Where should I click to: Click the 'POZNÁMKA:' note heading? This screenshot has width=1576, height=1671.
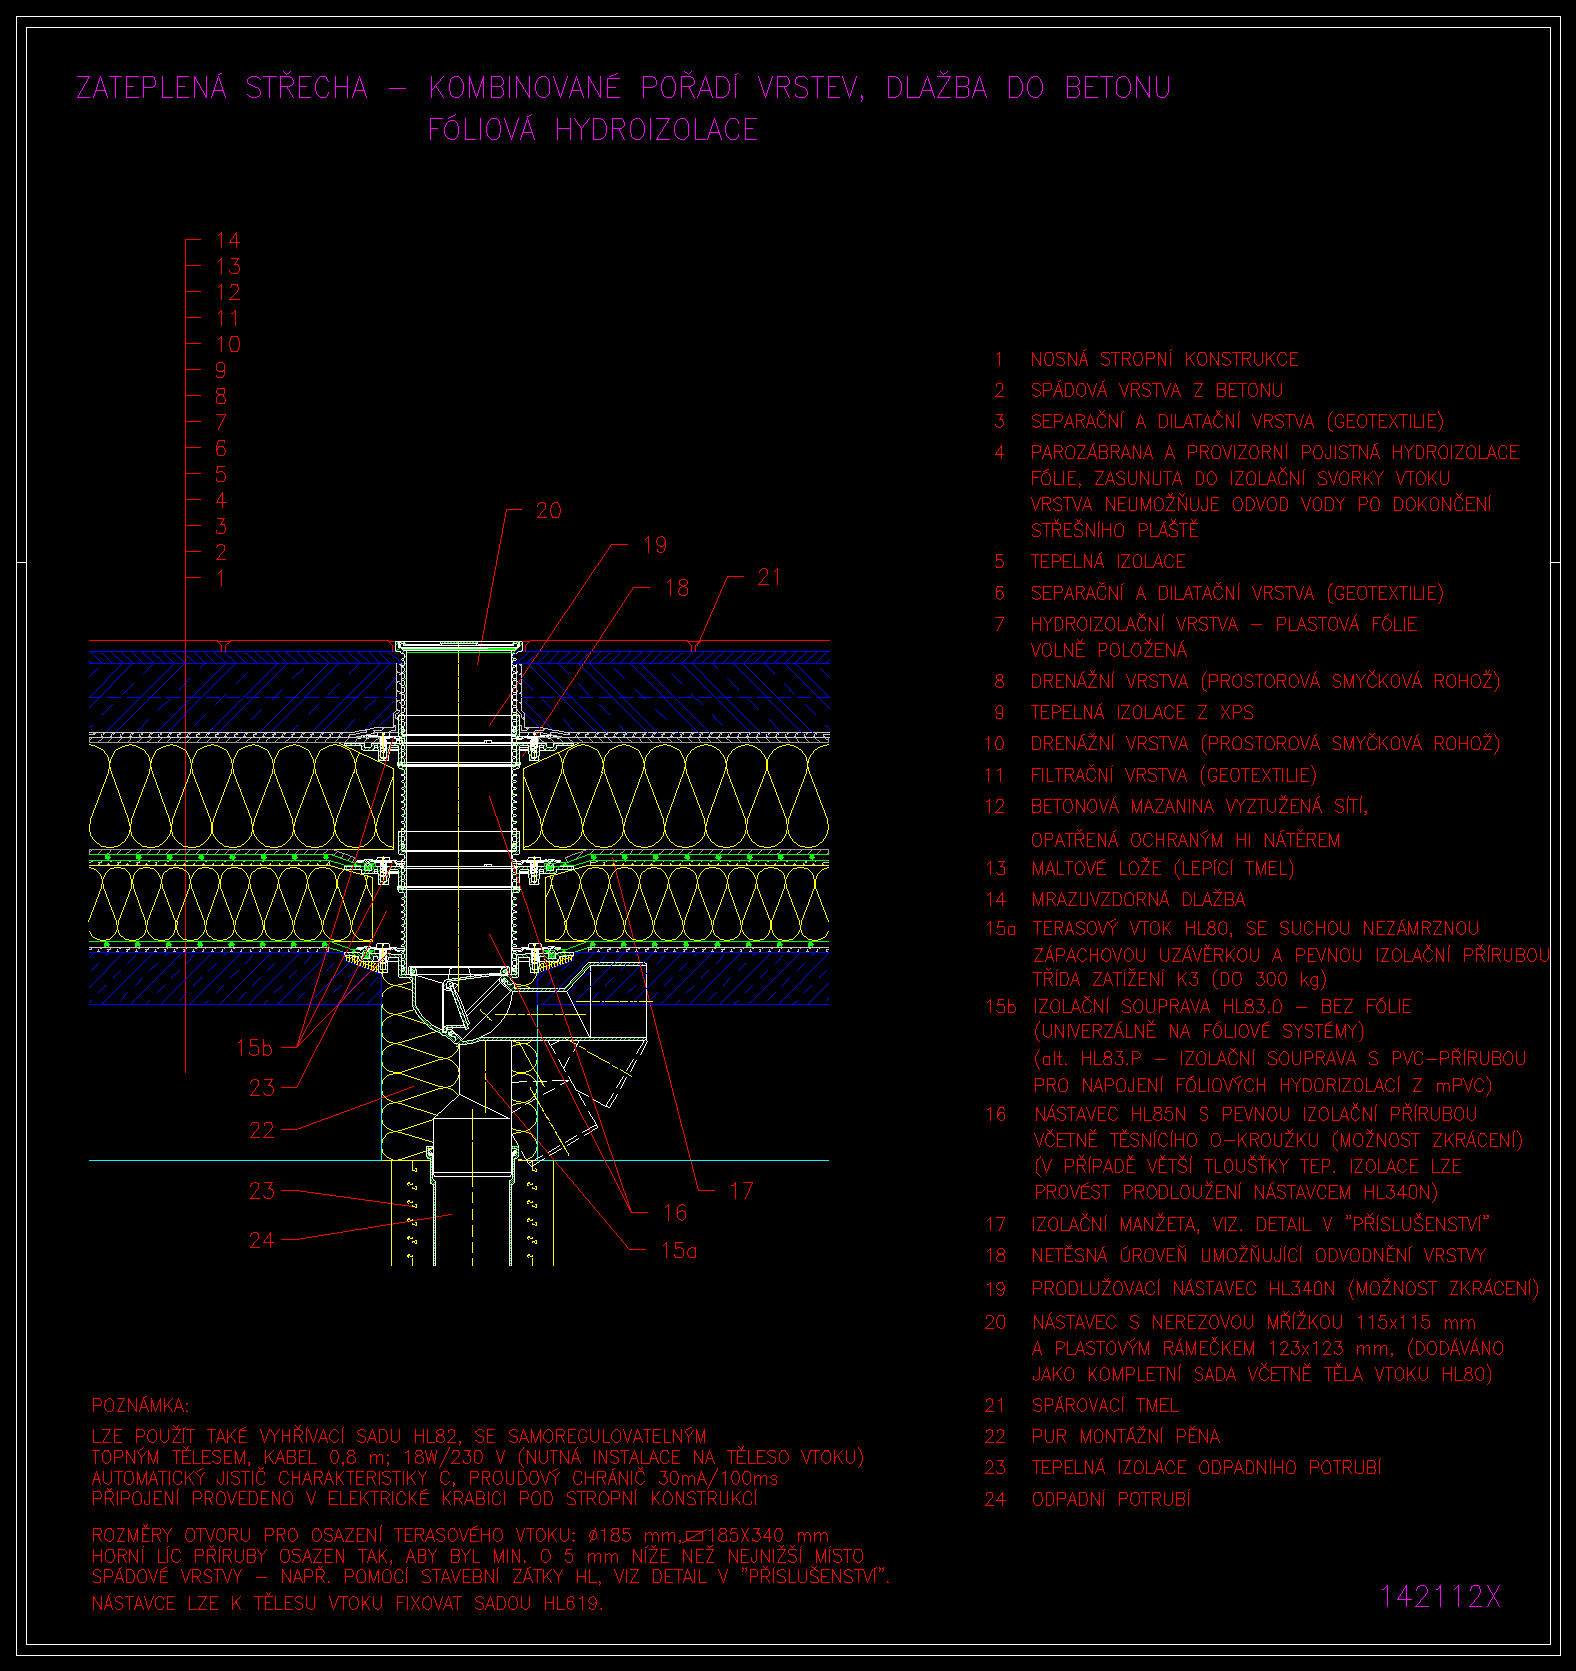(140, 1406)
